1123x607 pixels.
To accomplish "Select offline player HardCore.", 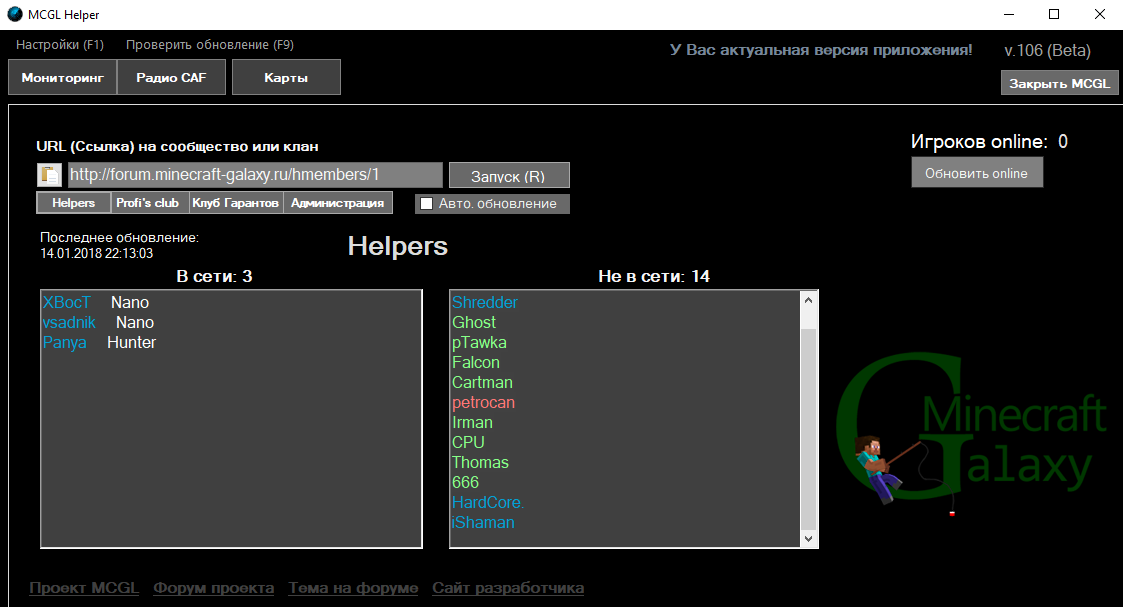I will (488, 502).
